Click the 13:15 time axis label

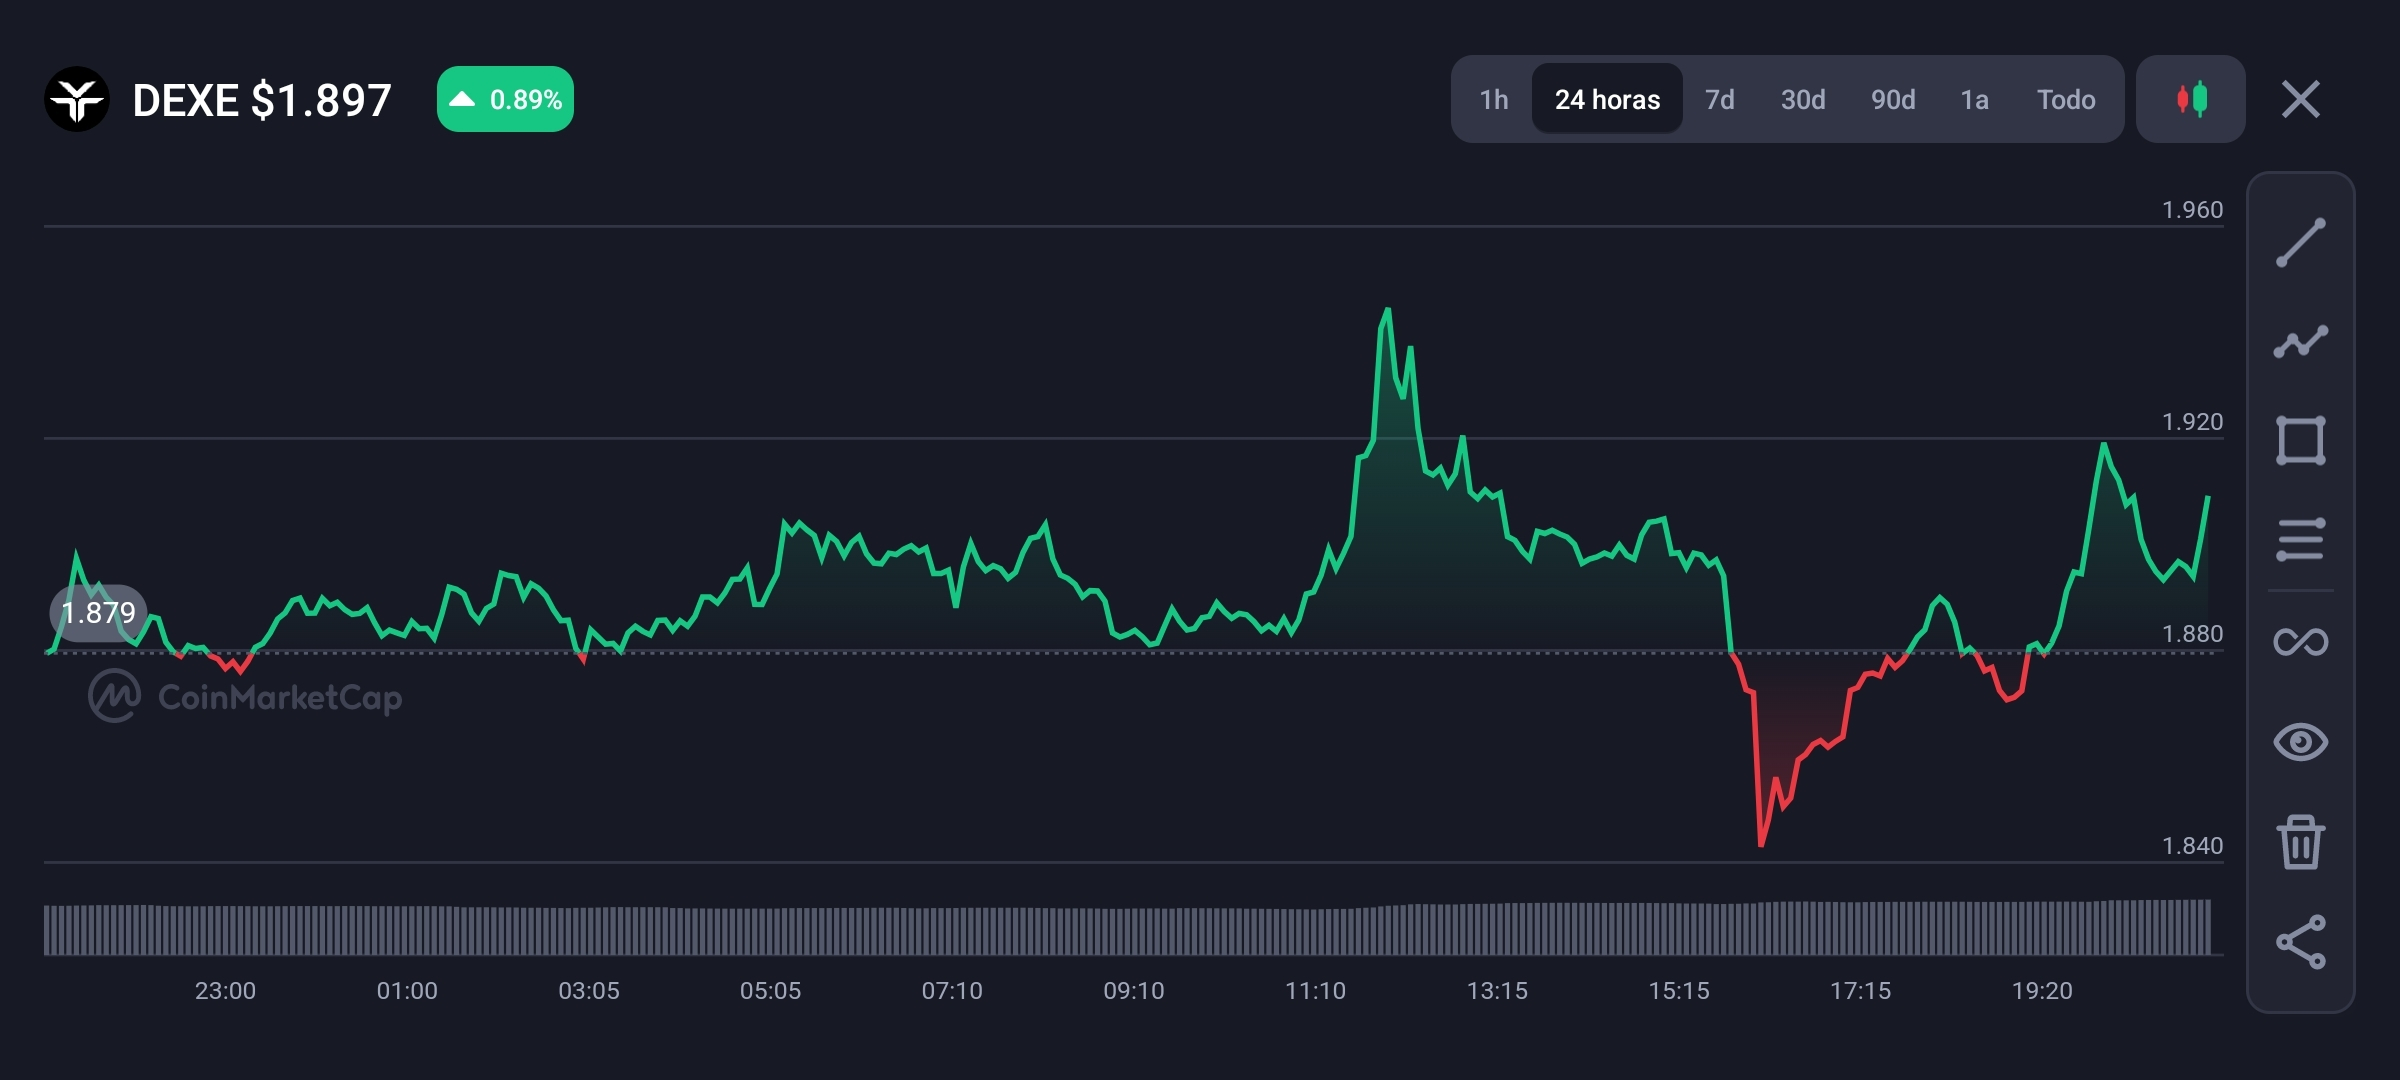tap(1497, 991)
